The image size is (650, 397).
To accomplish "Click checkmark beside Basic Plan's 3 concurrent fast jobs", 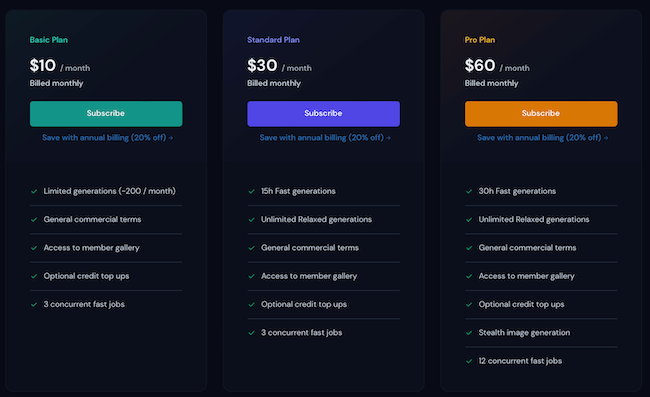I will tap(34, 305).
